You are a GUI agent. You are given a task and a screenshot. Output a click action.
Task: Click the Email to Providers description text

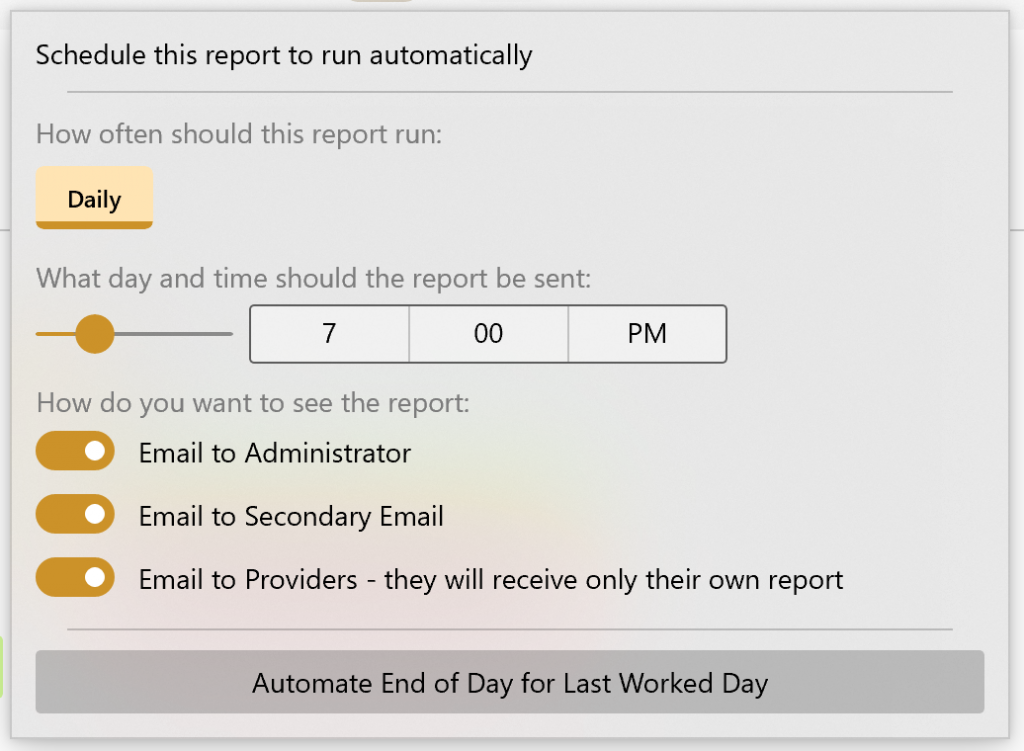(x=491, y=579)
